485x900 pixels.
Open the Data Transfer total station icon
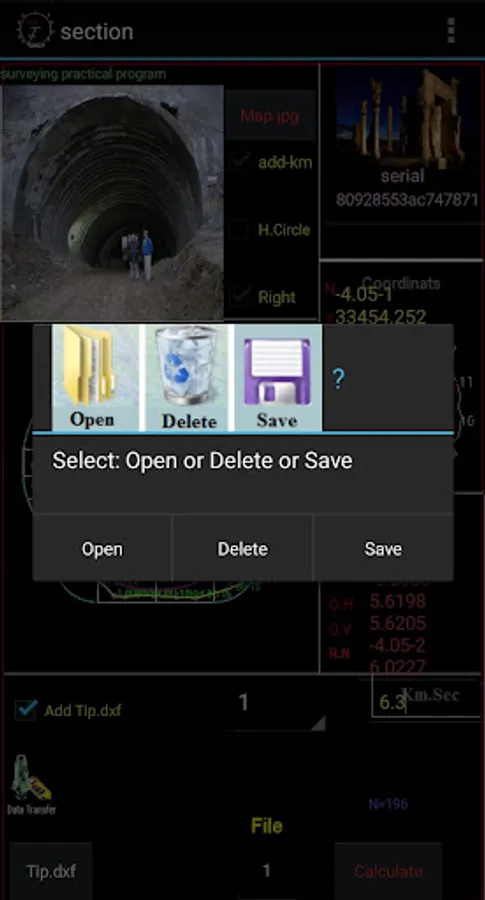(x=32, y=784)
